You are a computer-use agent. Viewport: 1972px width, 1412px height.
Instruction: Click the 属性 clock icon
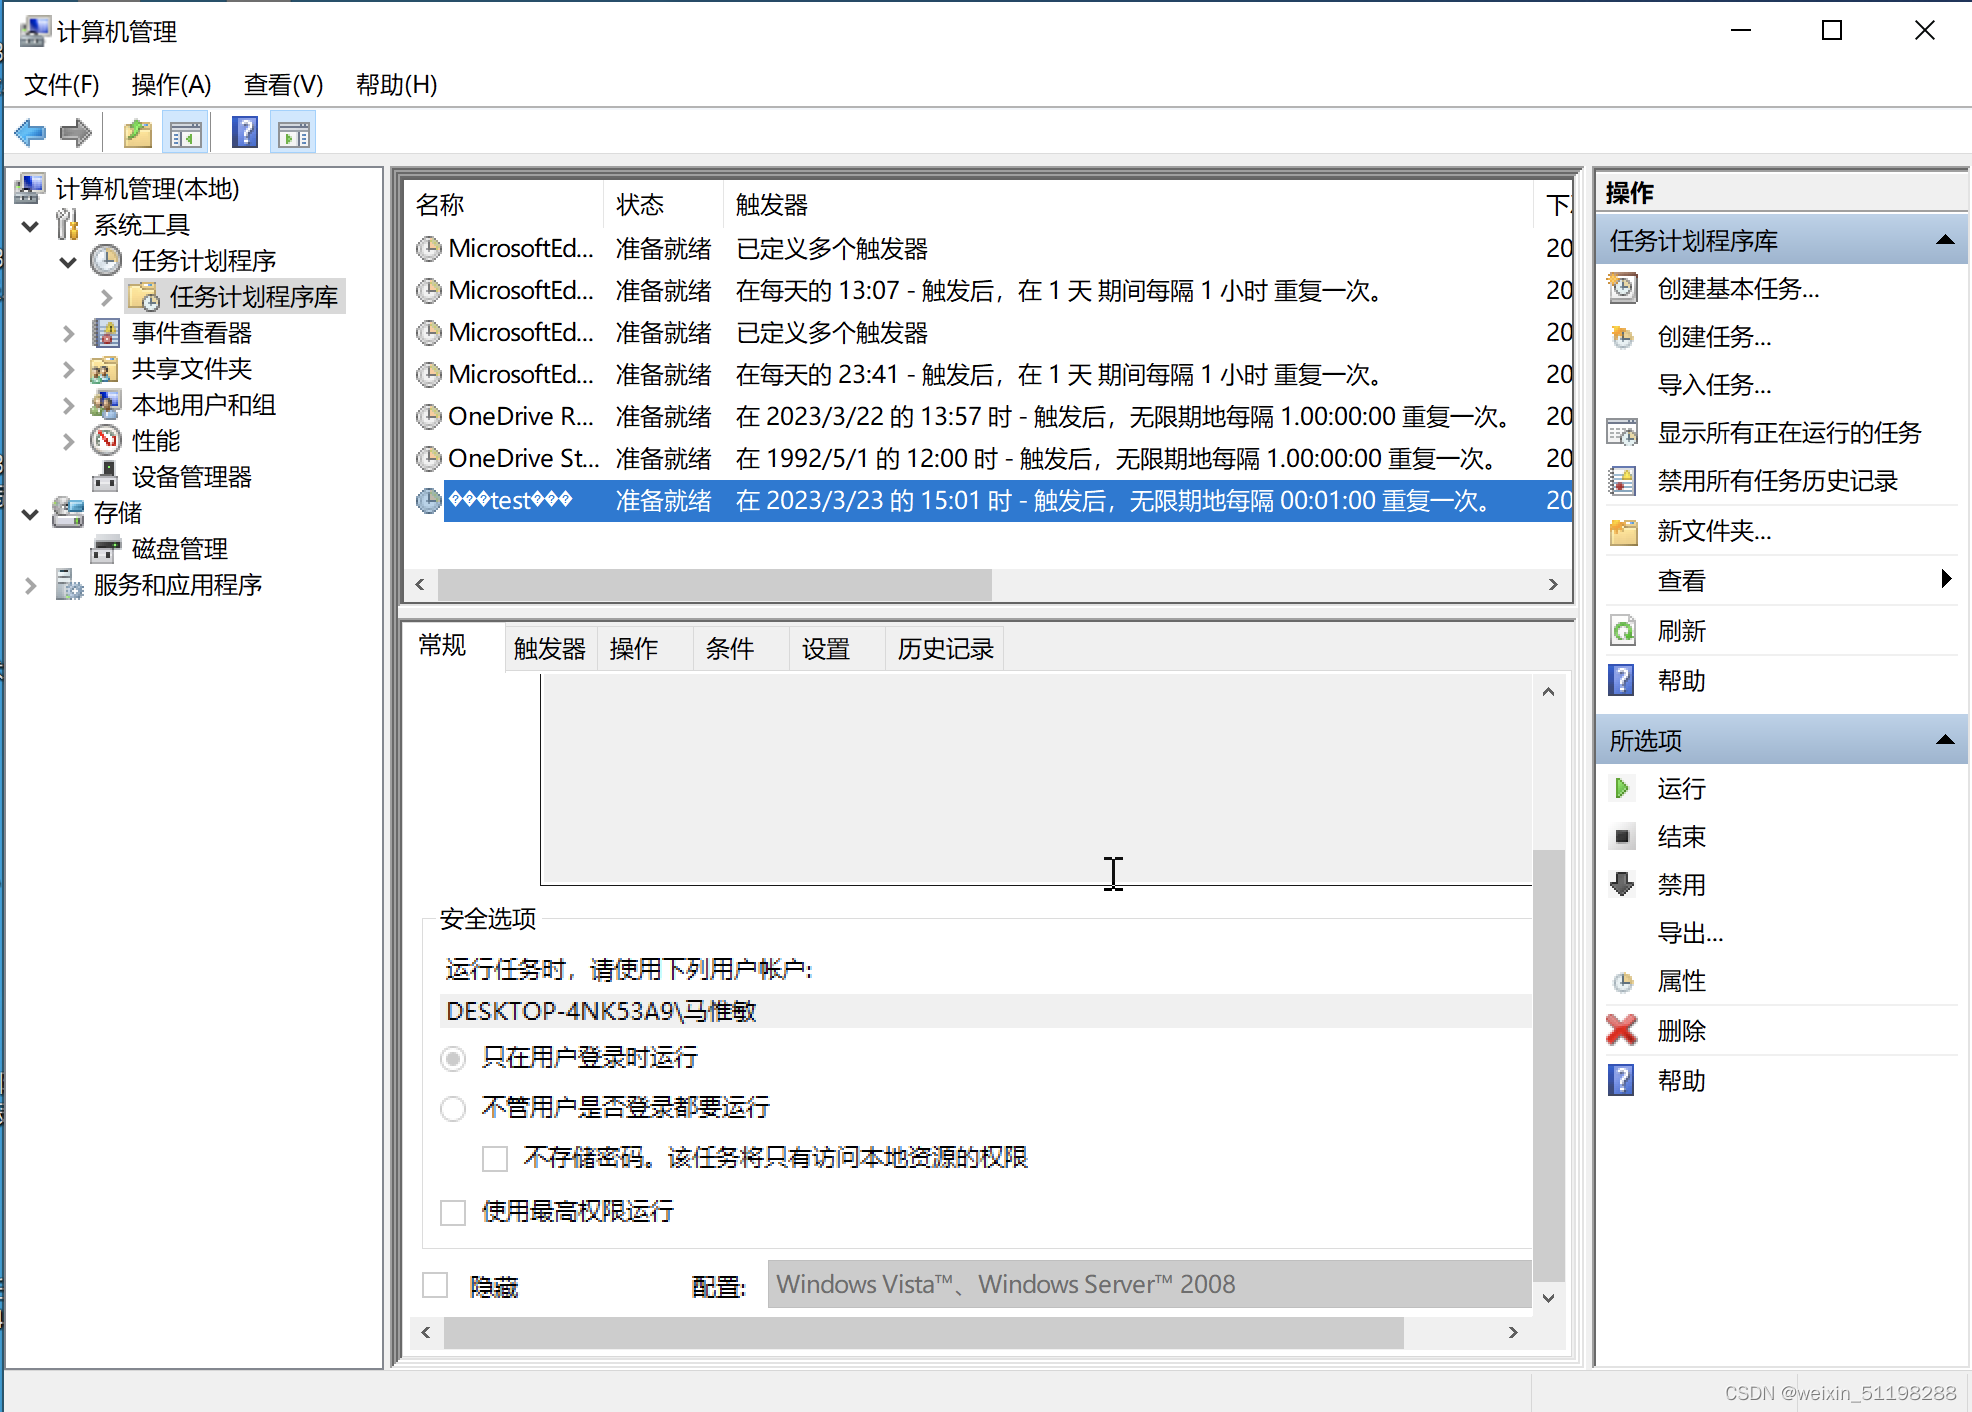point(1623,981)
